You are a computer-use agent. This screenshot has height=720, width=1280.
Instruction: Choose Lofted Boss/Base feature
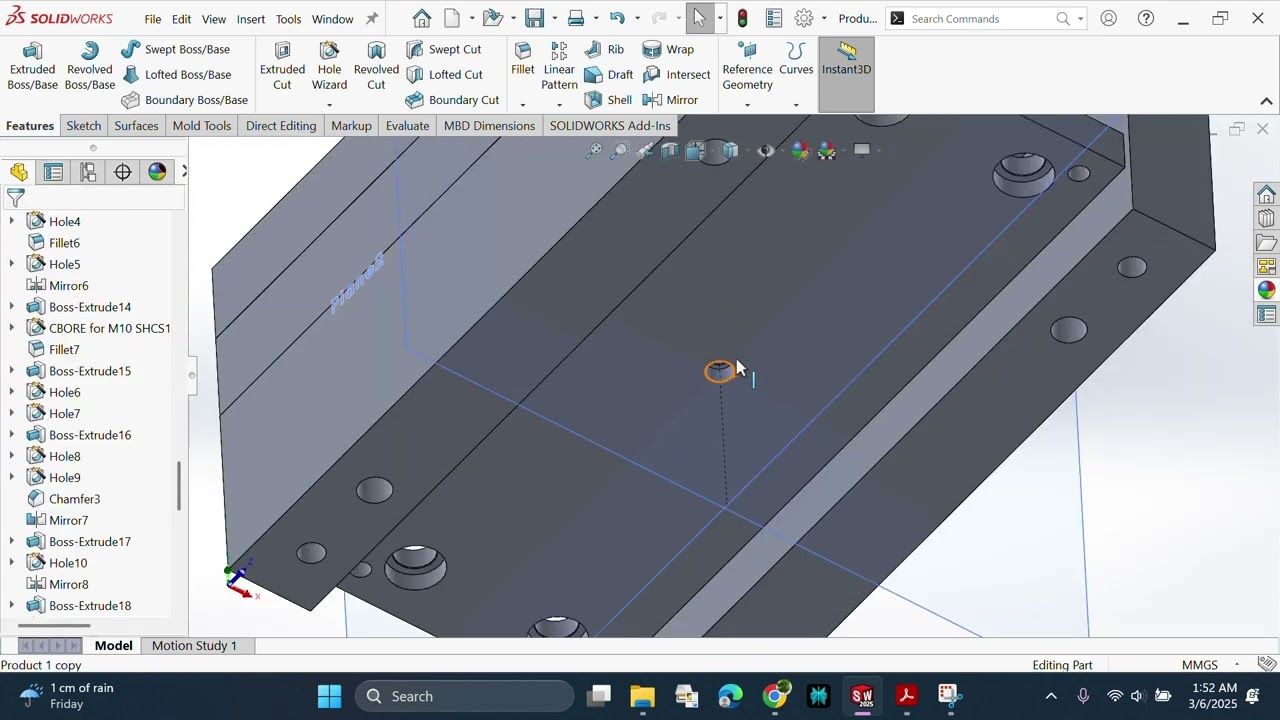[x=176, y=74]
